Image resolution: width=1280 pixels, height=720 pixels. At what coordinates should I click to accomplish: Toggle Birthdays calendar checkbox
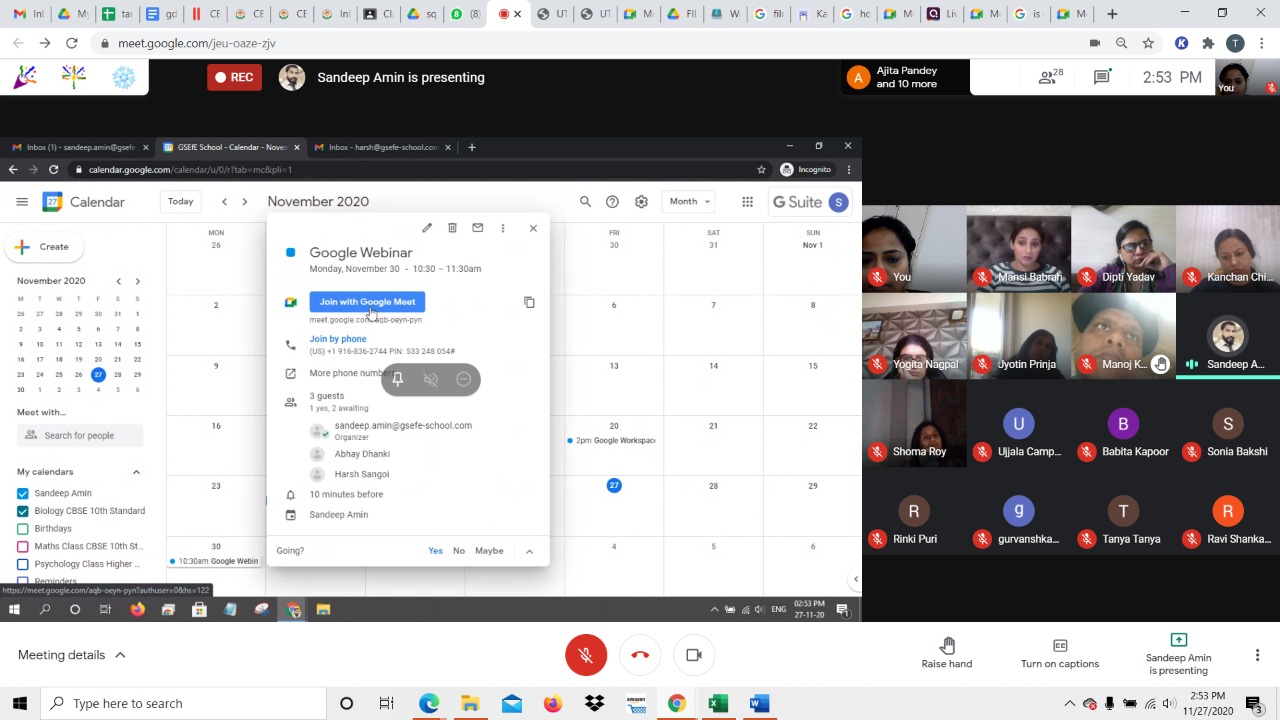(x=23, y=529)
